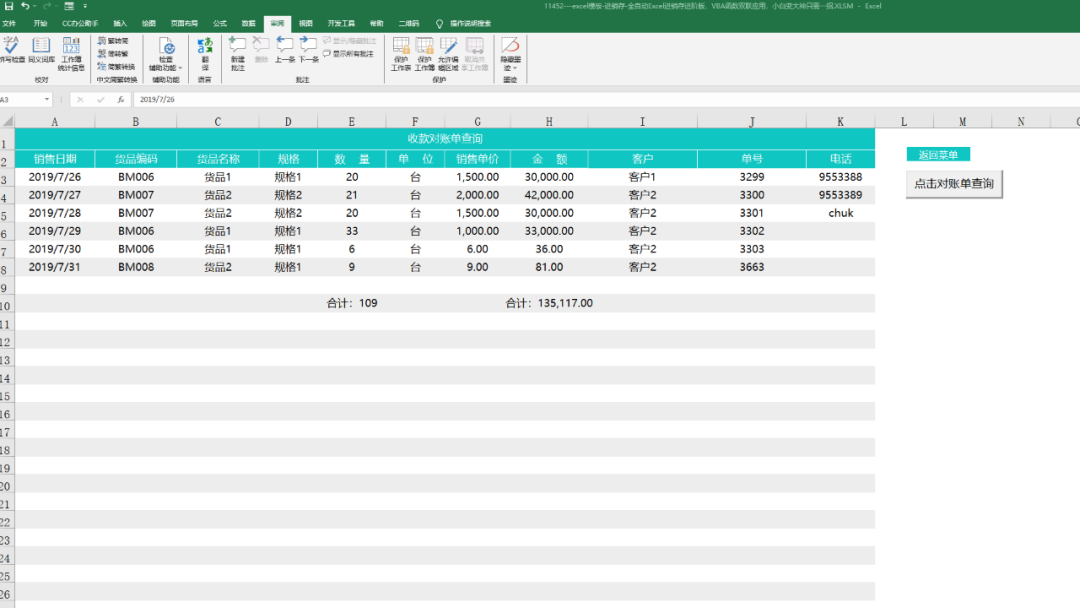Select quantity cell 33
This screenshot has width=1080, height=608.
[x=351, y=231]
